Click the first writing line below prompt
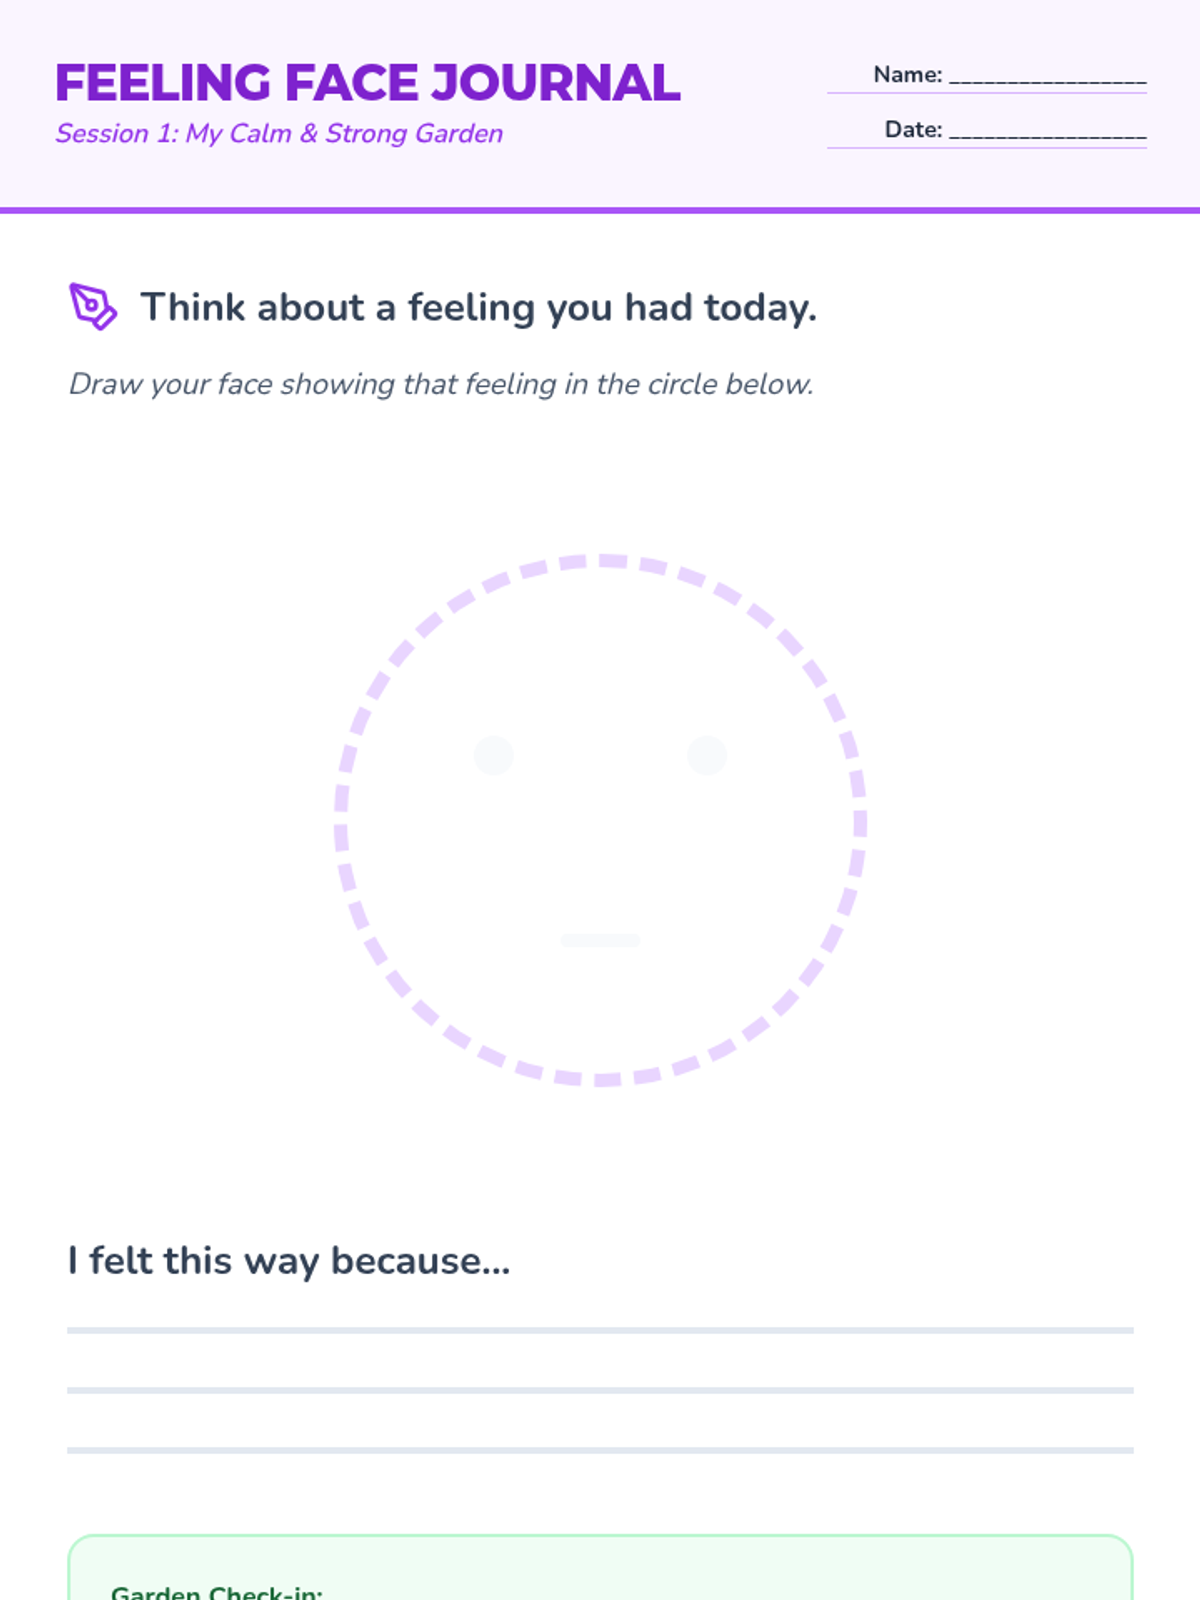This screenshot has height=1600, width=1200. [x=600, y=1330]
